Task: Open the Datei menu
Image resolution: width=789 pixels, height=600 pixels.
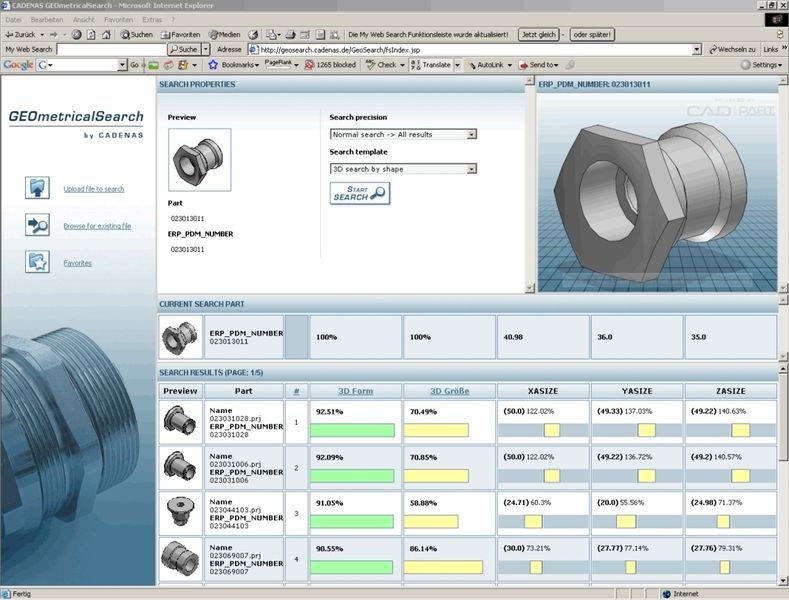Action: coord(14,20)
